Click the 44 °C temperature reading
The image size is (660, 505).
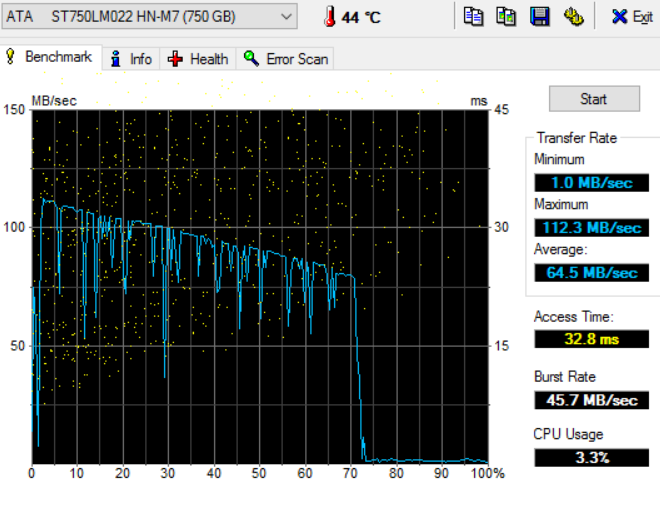click(x=361, y=17)
